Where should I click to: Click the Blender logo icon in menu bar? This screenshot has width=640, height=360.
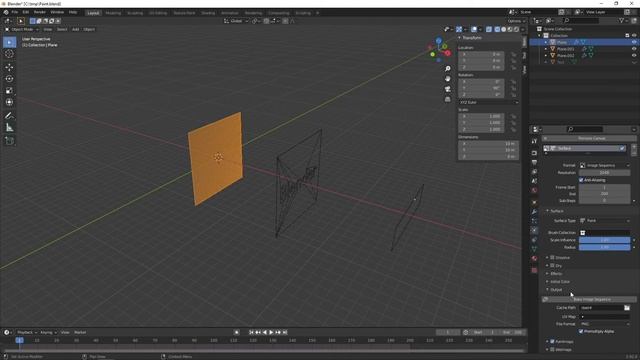(6, 12)
